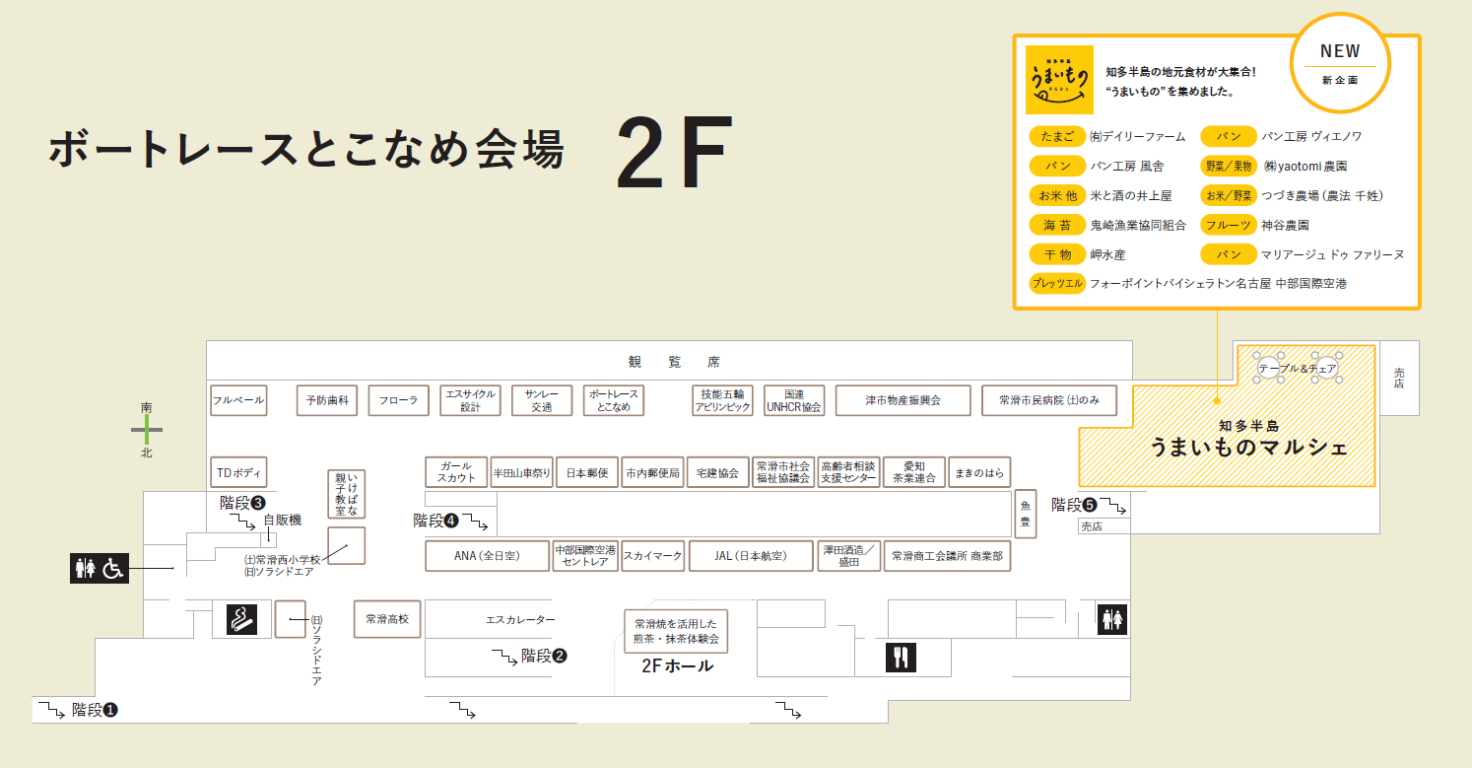1472x768 pixels.
Task: Open the 常滑市社会福祉協議会 booth
Action: click(783, 472)
